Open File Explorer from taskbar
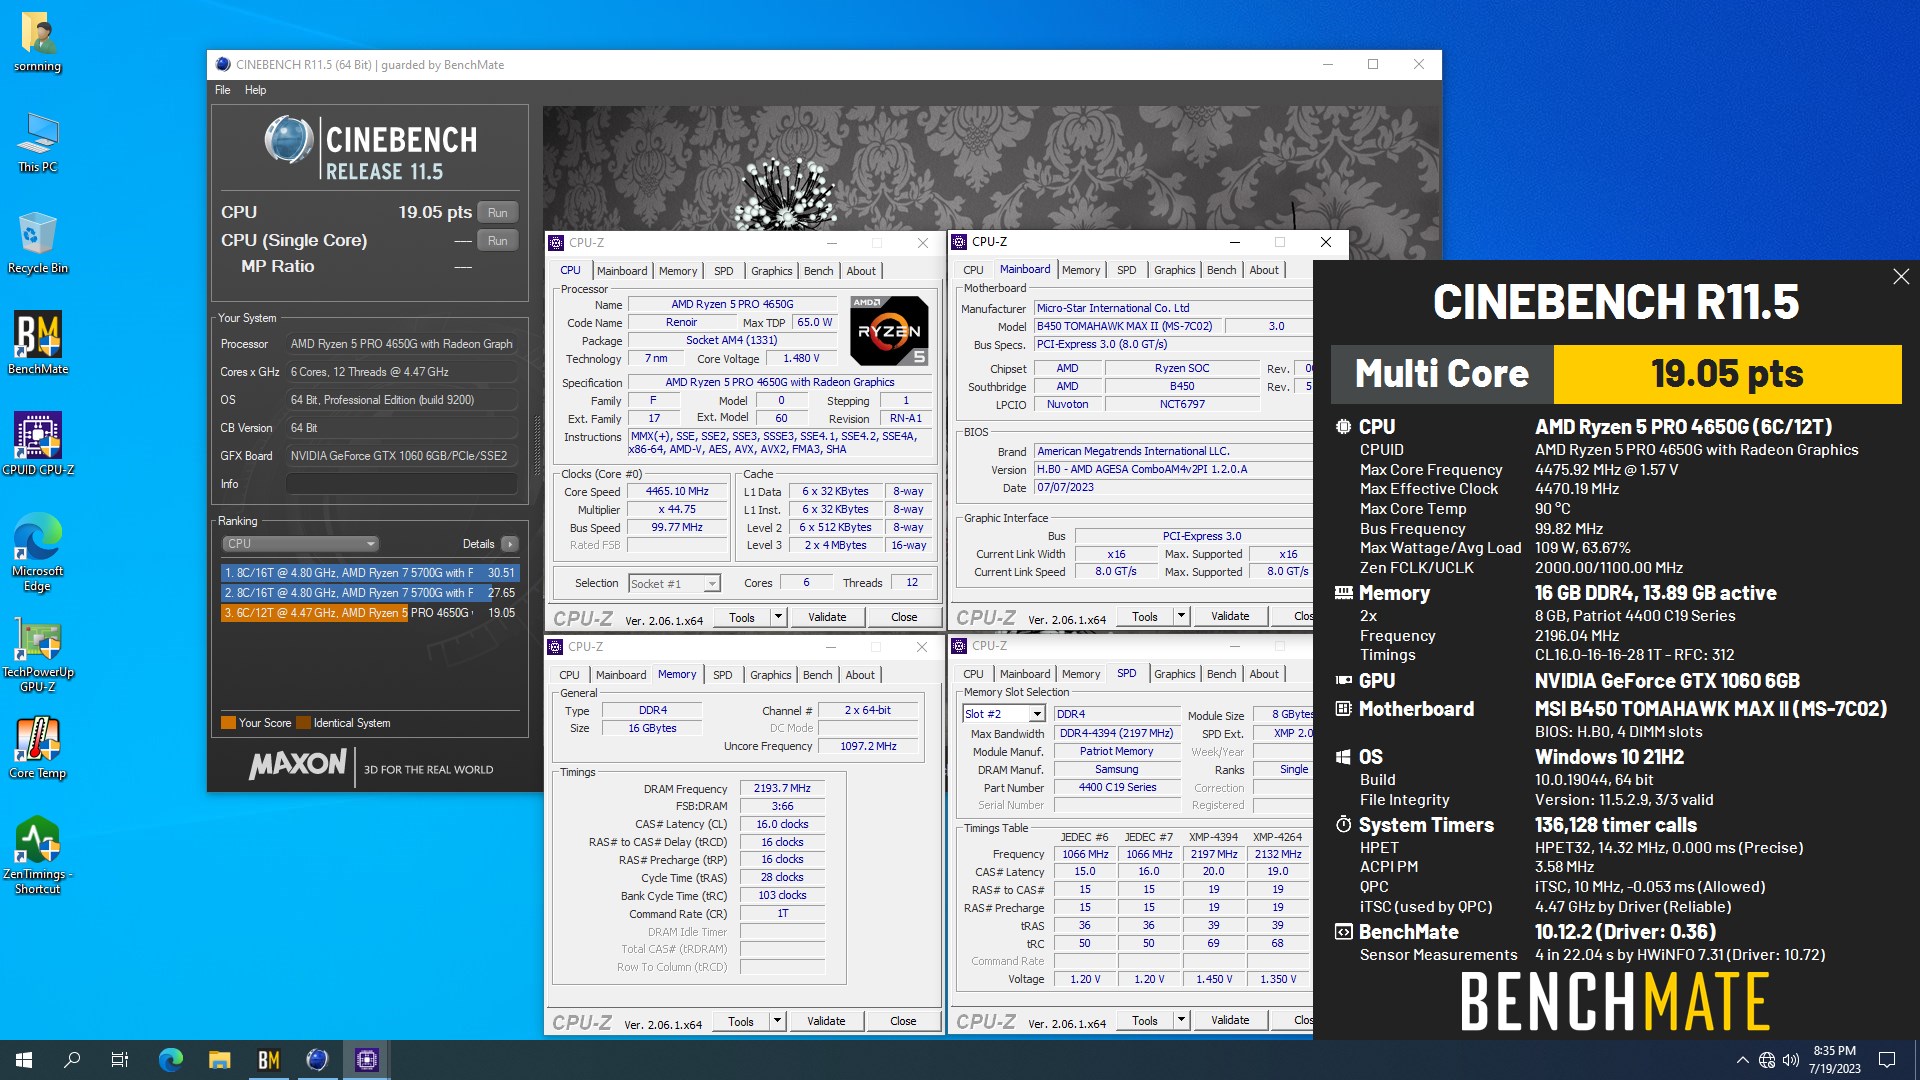Viewport: 1920px width, 1080px height. click(219, 1060)
